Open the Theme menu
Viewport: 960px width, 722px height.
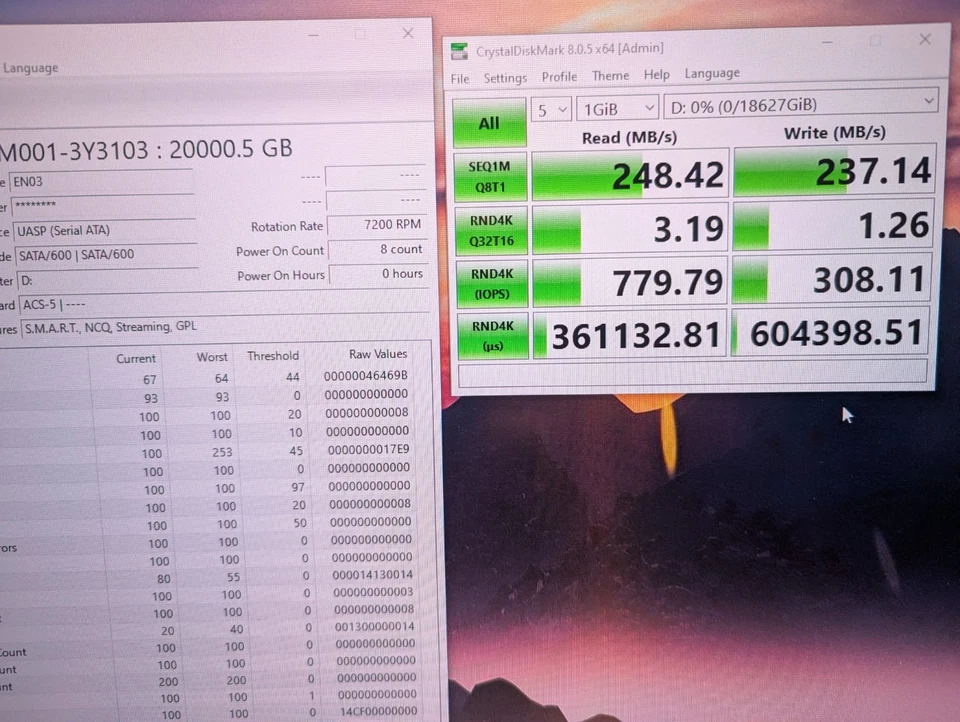pyautogui.click(x=610, y=77)
